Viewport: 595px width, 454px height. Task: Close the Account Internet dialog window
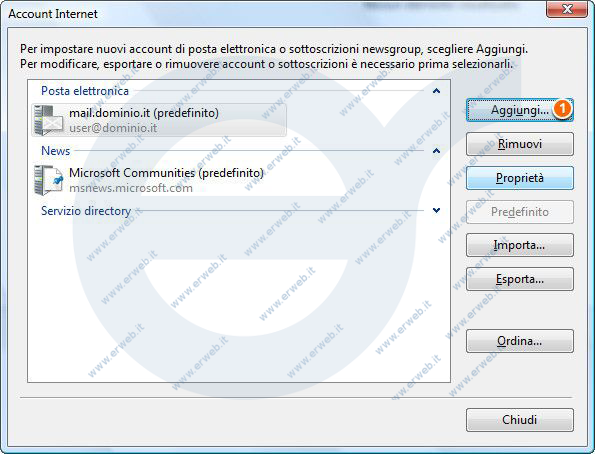tap(567, 9)
